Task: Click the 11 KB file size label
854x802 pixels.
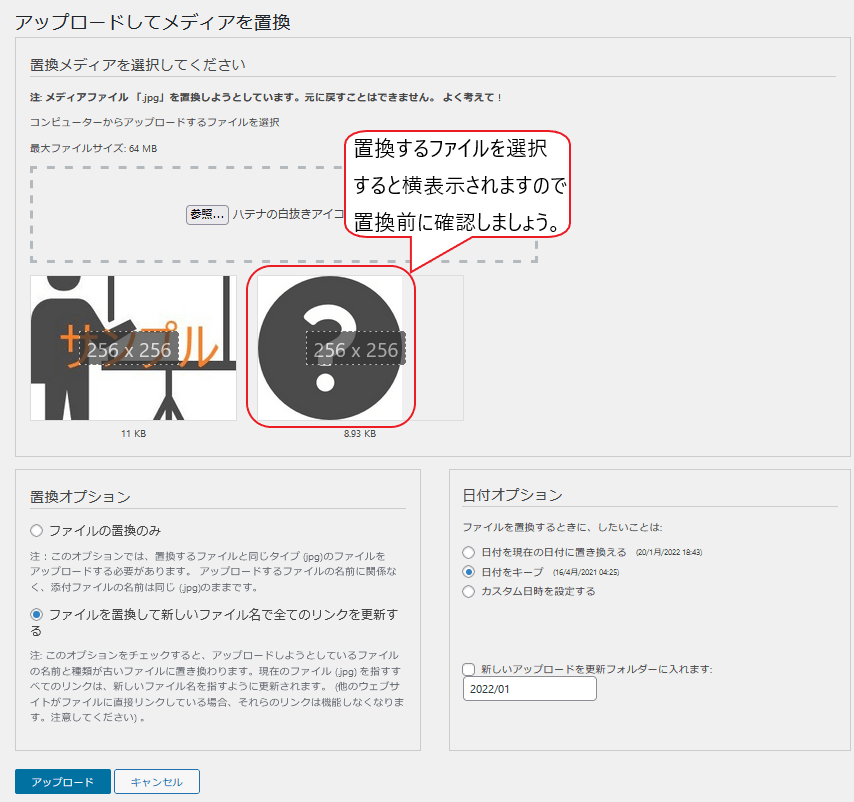Action: 134,434
